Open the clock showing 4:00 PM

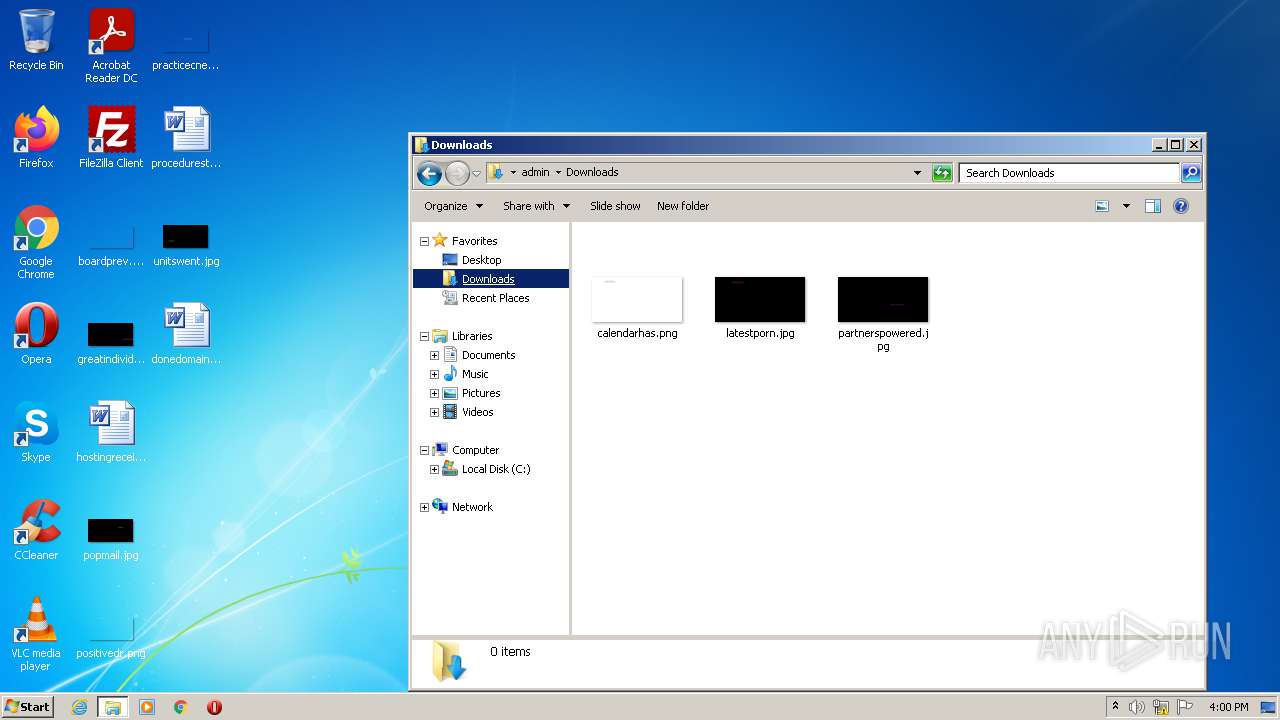pos(1228,707)
